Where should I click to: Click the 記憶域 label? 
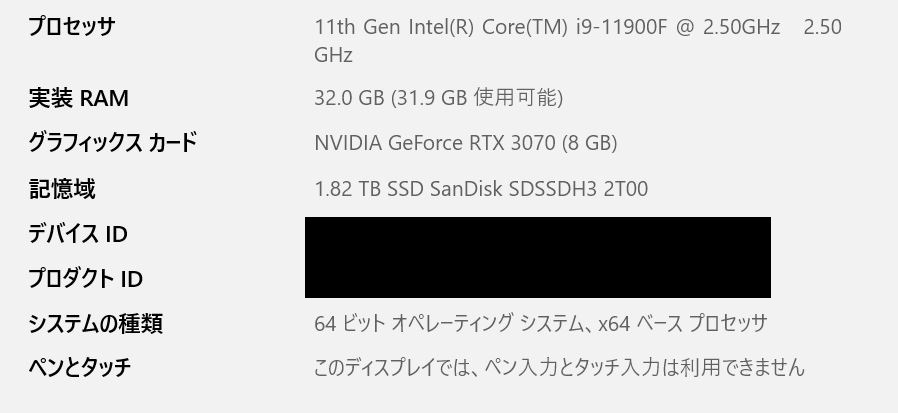(x=62, y=188)
